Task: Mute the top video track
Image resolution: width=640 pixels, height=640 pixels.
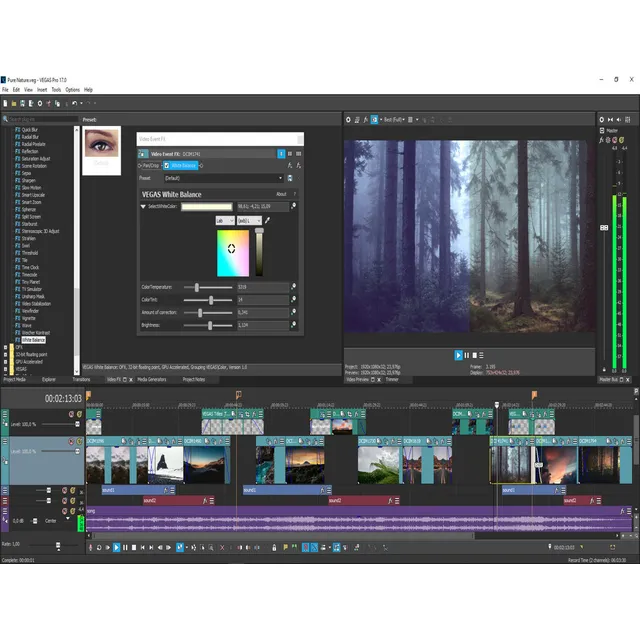Action: 71,414
